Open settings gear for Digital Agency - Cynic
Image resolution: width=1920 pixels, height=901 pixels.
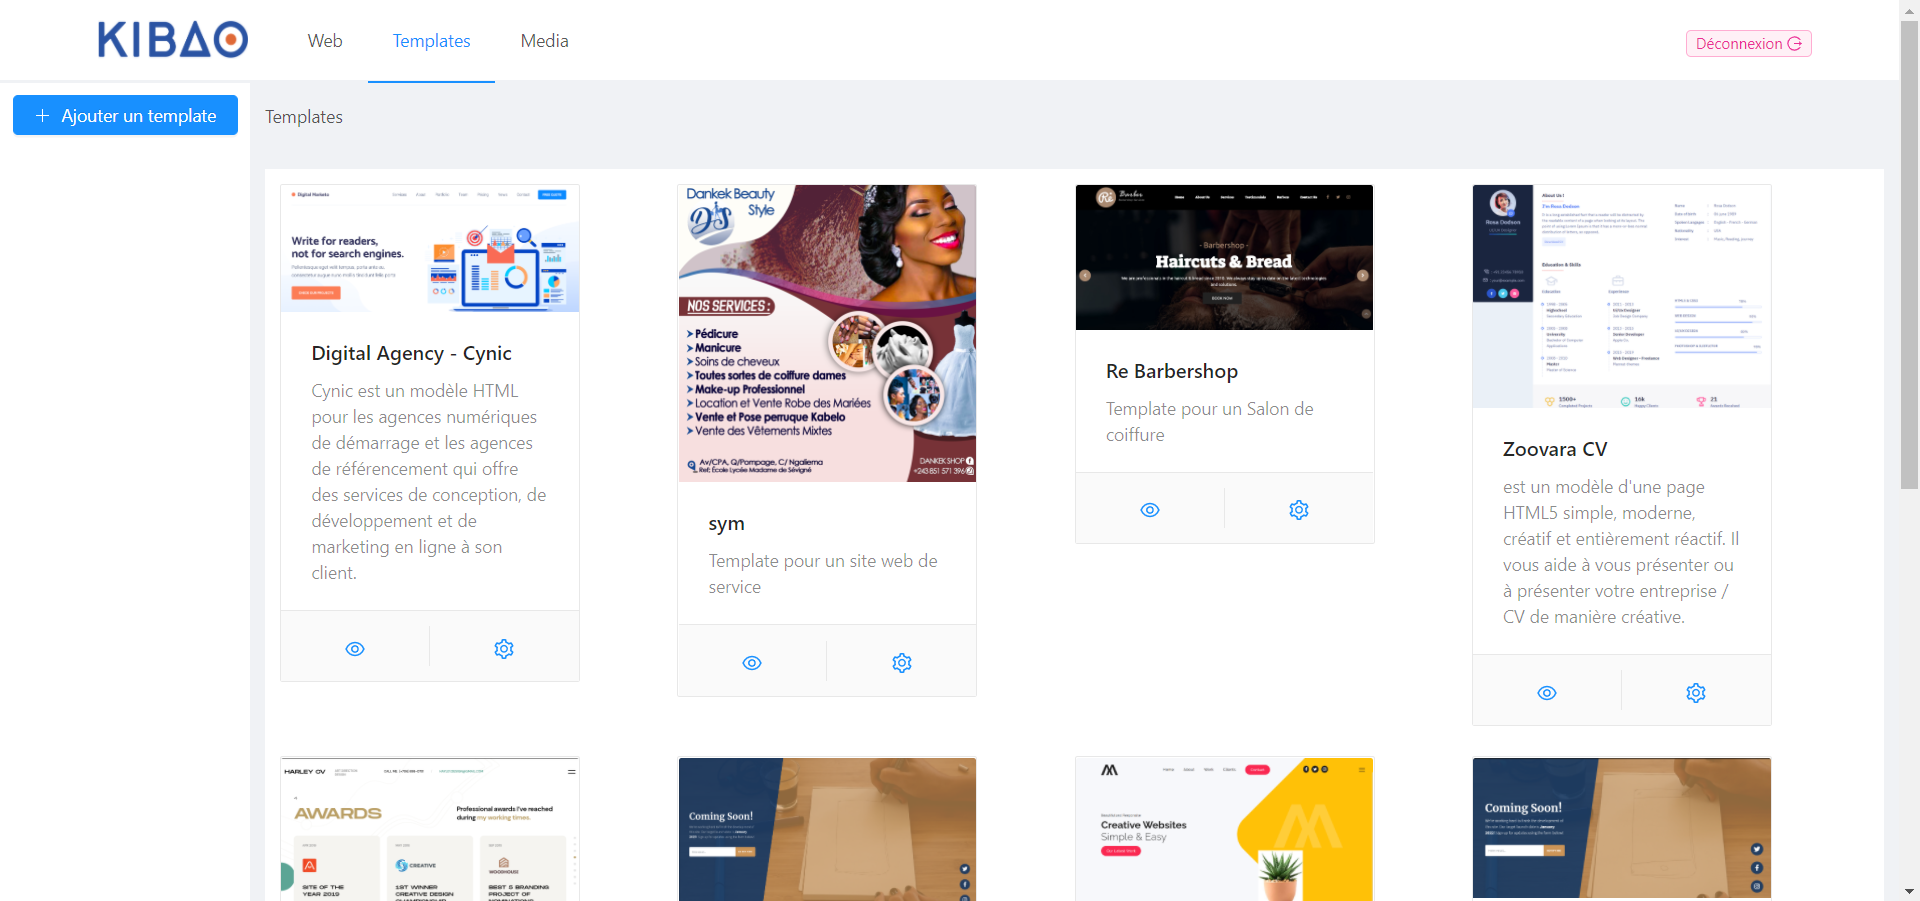tap(504, 649)
